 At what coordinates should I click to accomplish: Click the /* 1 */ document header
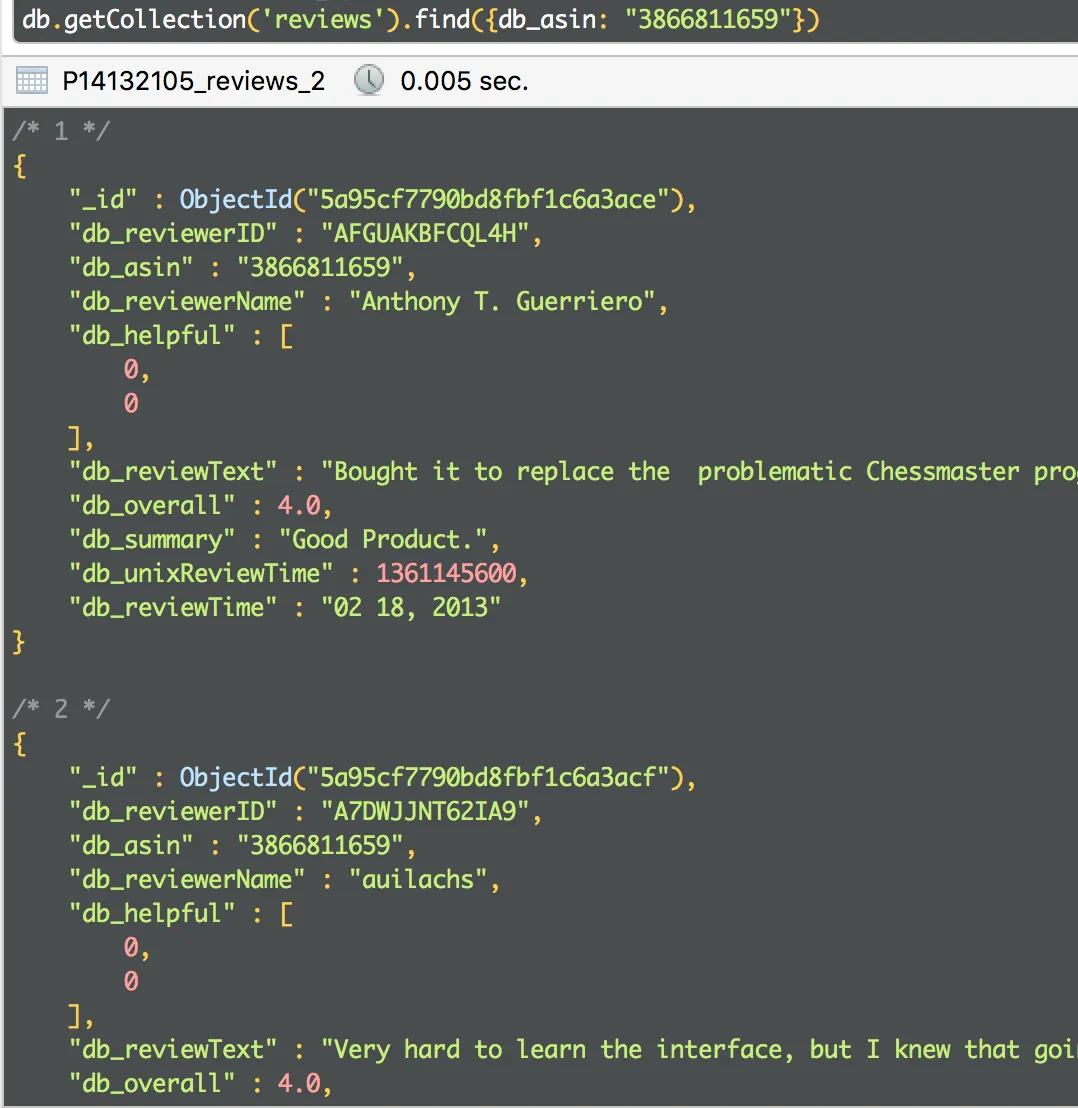(61, 131)
